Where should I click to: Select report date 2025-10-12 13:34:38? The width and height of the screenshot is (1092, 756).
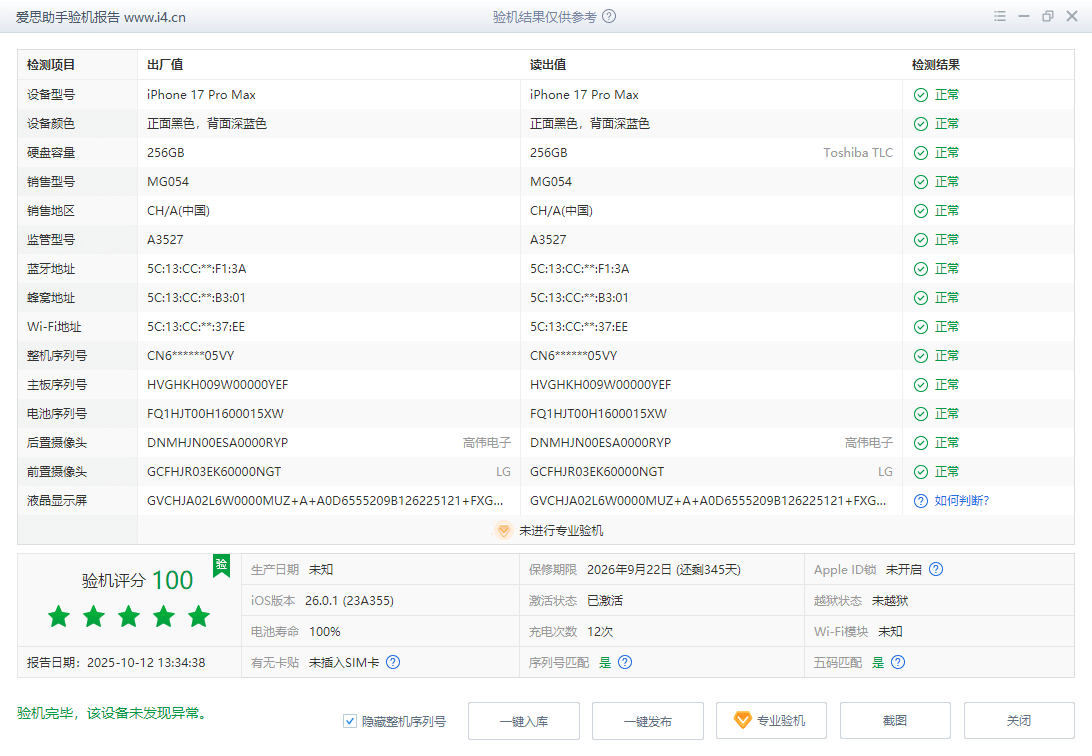pyautogui.click(x=146, y=663)
